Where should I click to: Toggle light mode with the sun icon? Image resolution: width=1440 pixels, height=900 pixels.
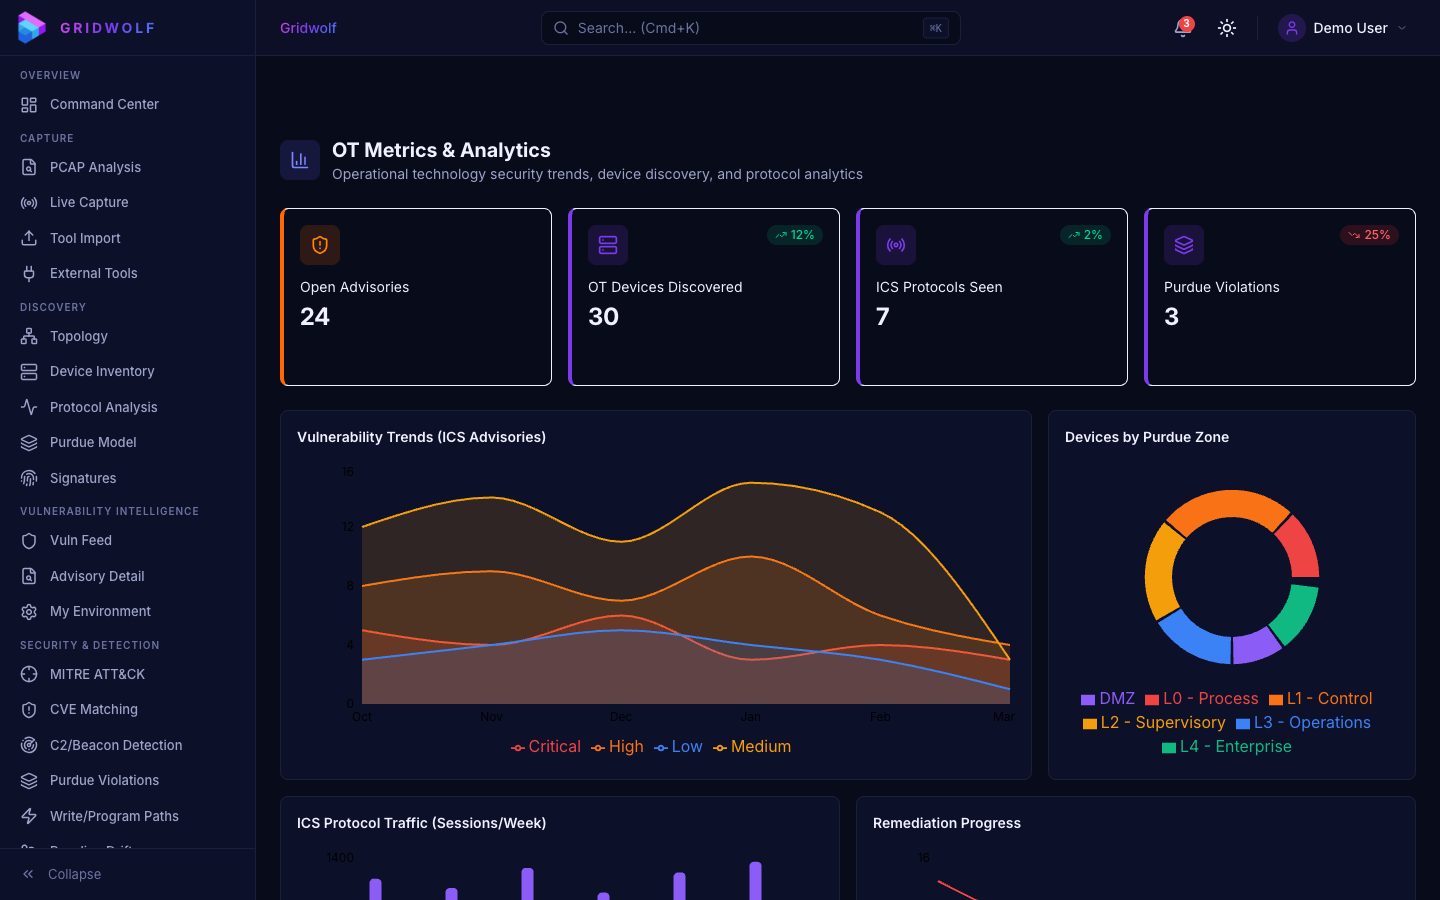point(1227,28)
